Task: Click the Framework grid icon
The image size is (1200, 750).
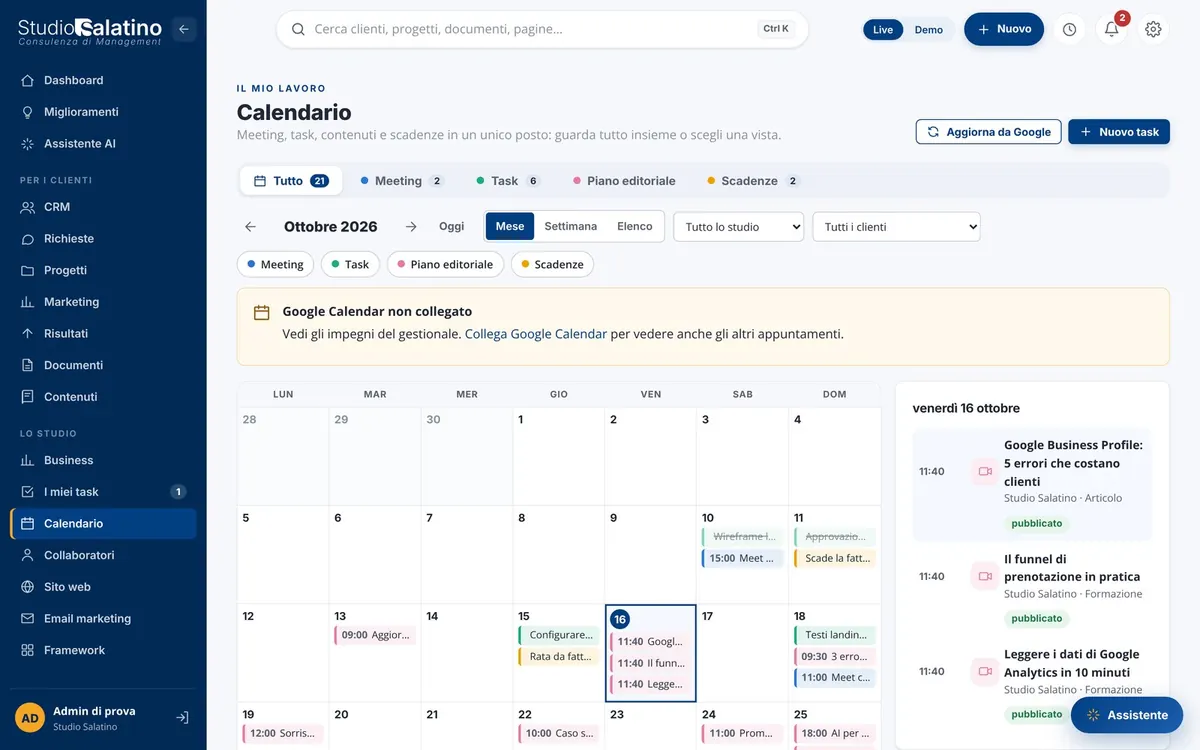Action: [27, 650]
